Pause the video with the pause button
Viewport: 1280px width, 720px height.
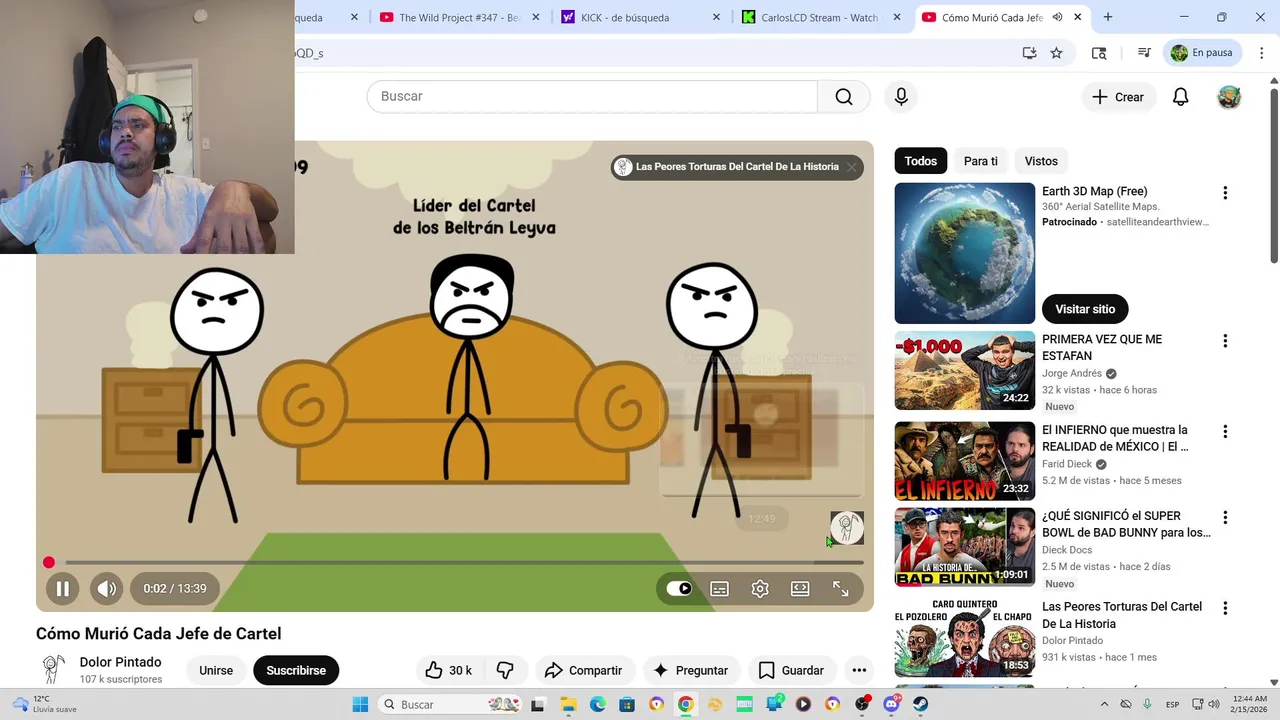(x=62, y=589)
